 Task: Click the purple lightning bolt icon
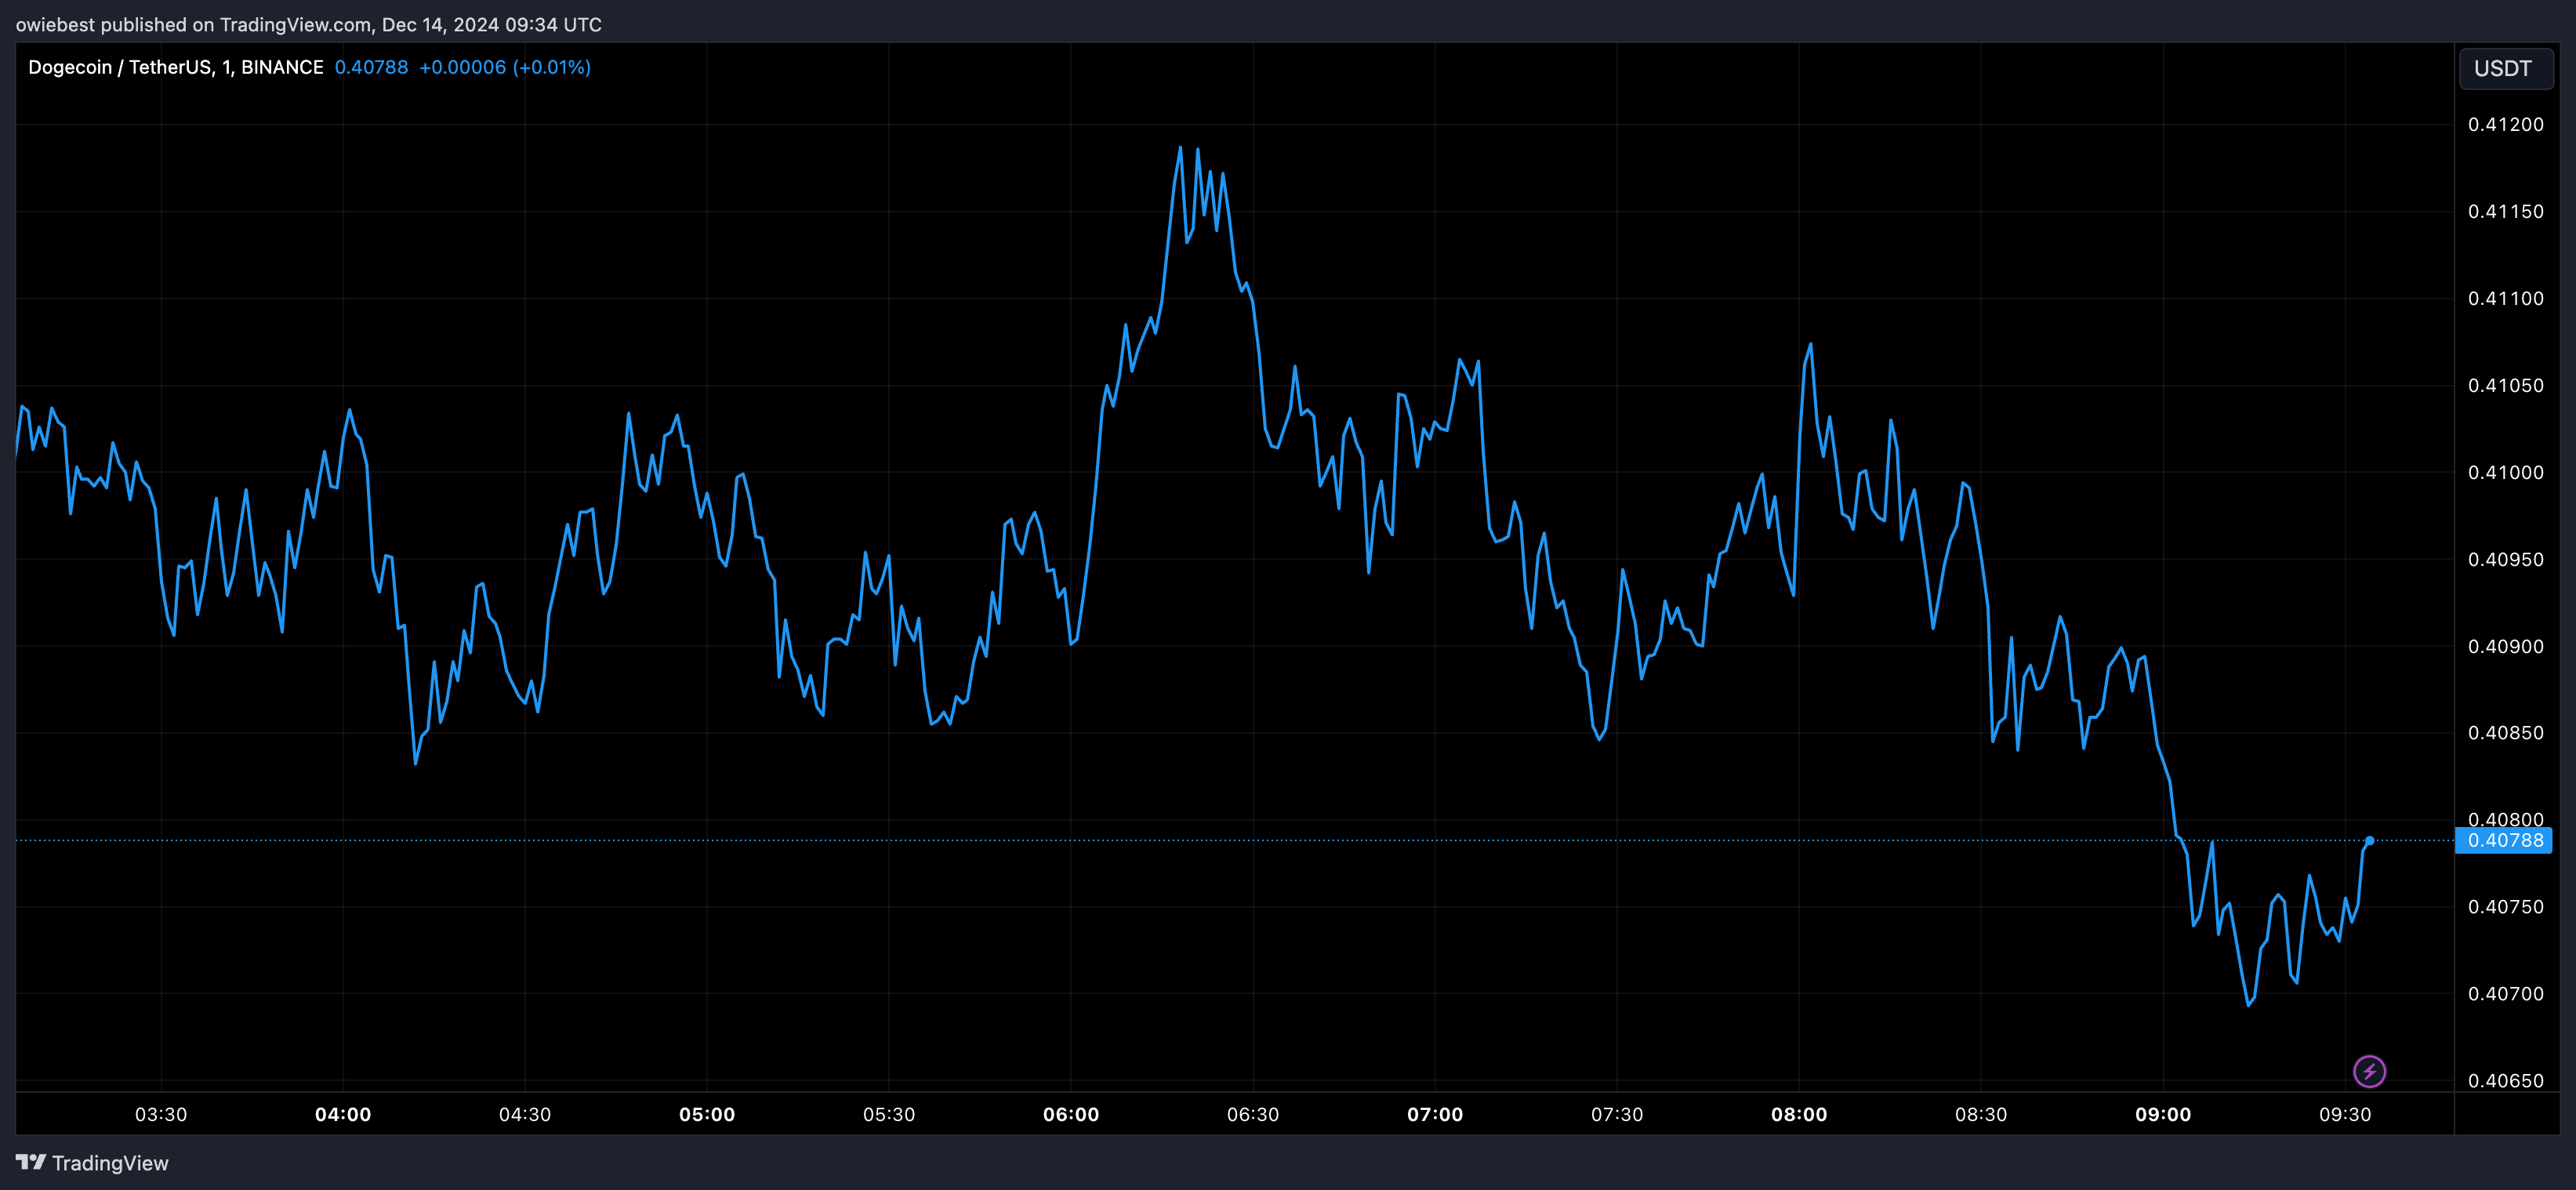2369,1071
